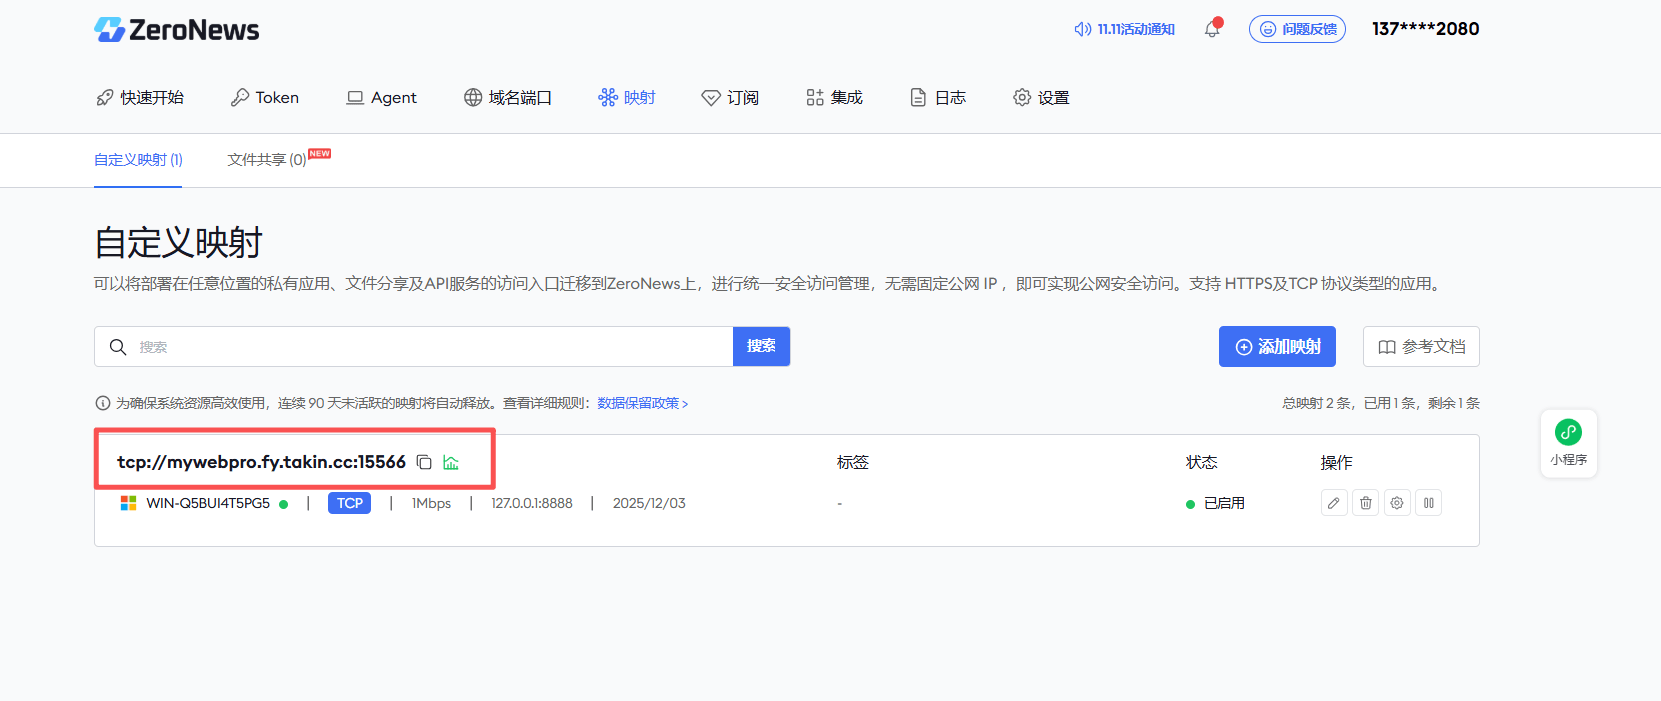The height and width of the screenshot is (701, 1661).
Task: Open the 域名端口 menu
Action: tap(508, 97)
